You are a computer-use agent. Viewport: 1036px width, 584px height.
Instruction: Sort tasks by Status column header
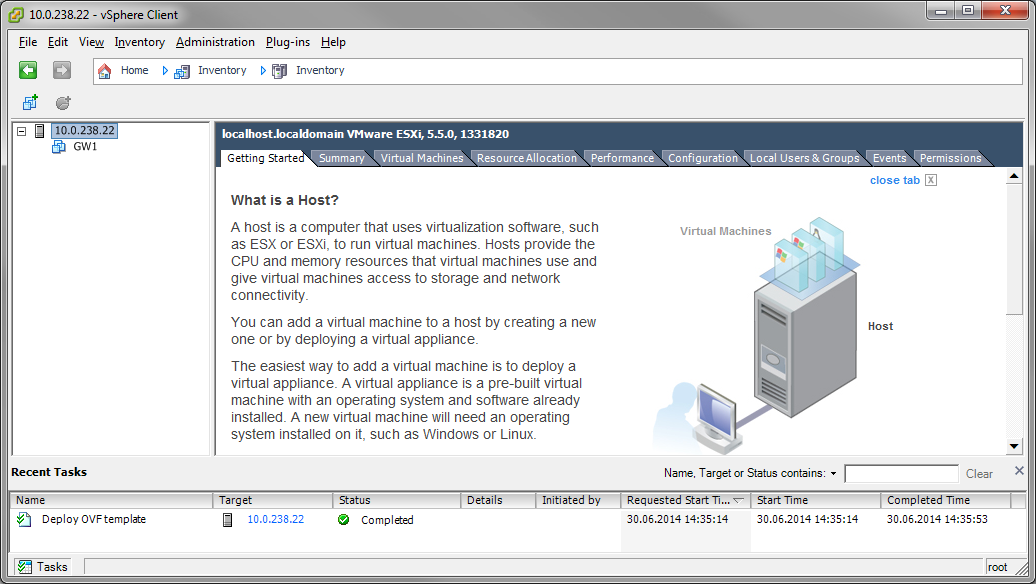[396, 500]
